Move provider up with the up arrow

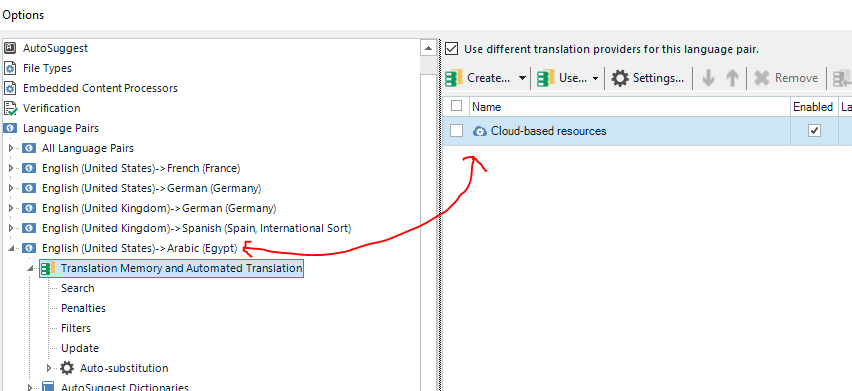[x=732, y=78]
